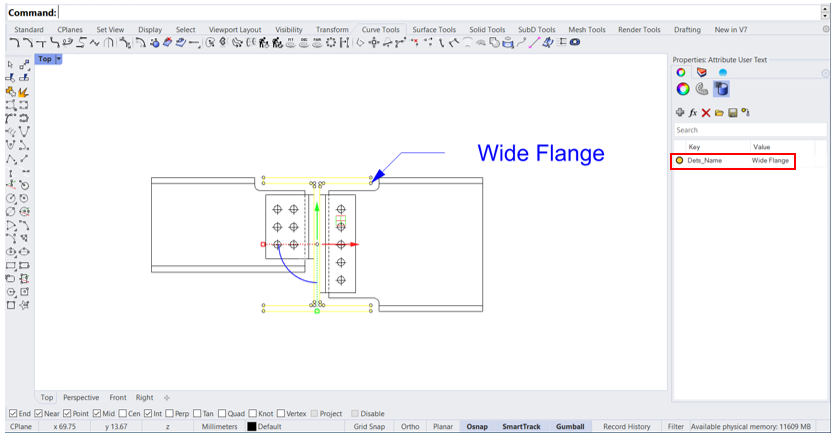Click the Search field in Properties panel
Viewport: 836px width, 439px height.
point(750,130)
